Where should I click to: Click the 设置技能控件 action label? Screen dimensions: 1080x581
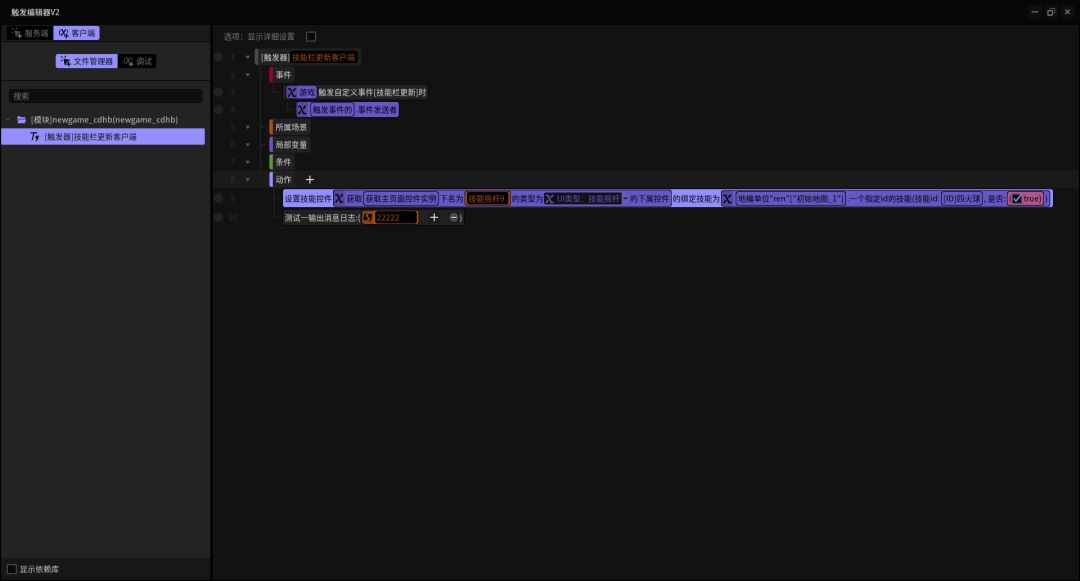[x=308, y=198]
